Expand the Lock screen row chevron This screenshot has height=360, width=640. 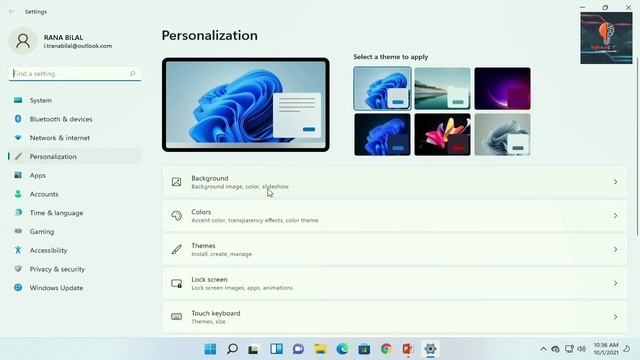tap(616, 283)
